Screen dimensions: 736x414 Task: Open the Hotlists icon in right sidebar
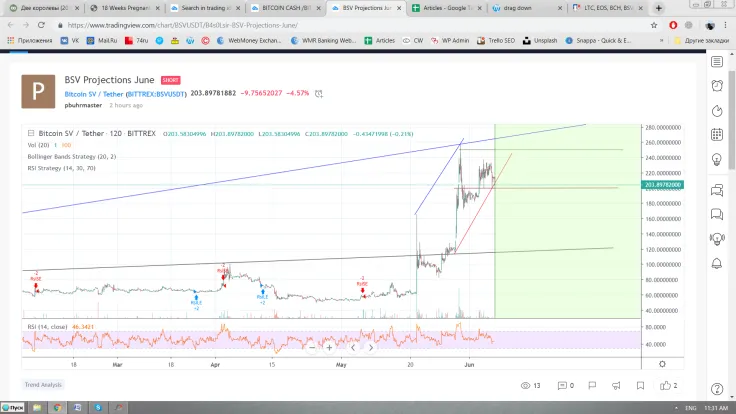point(717,111)
